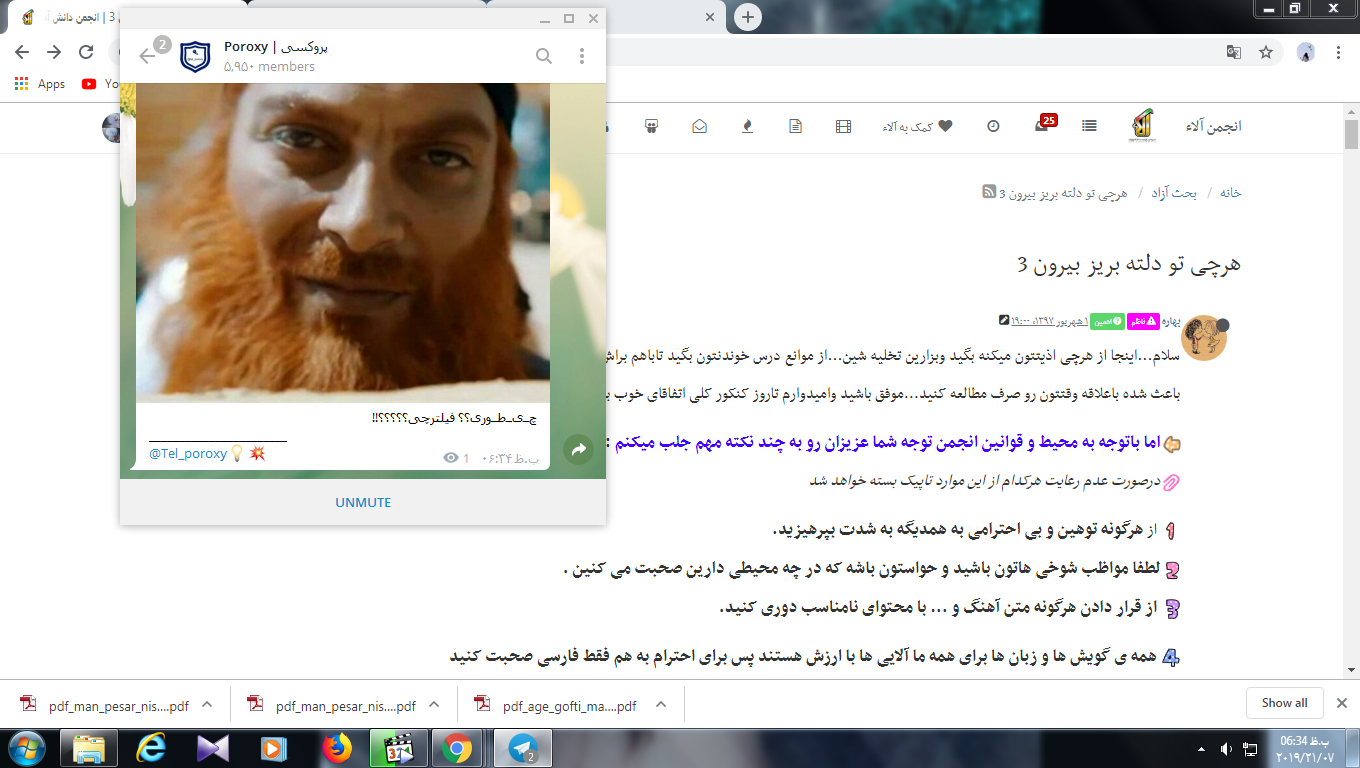Click the @Tel_poroxy link in the post
Screen dimensions: 1360x768
(x=188, y=454)
